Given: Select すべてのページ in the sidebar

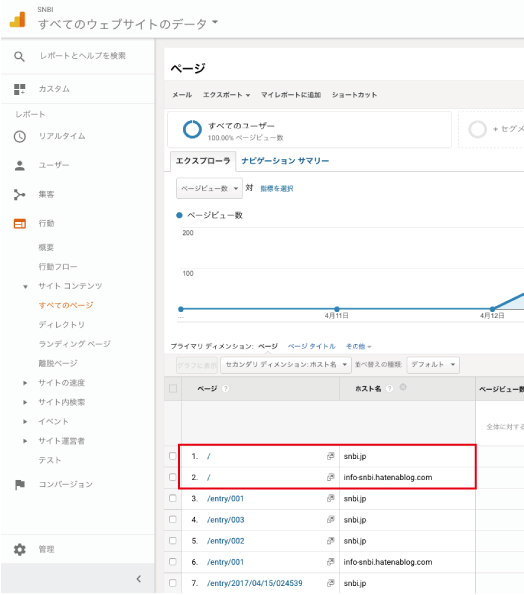Looking at the screenshot, I should [66, 305].
